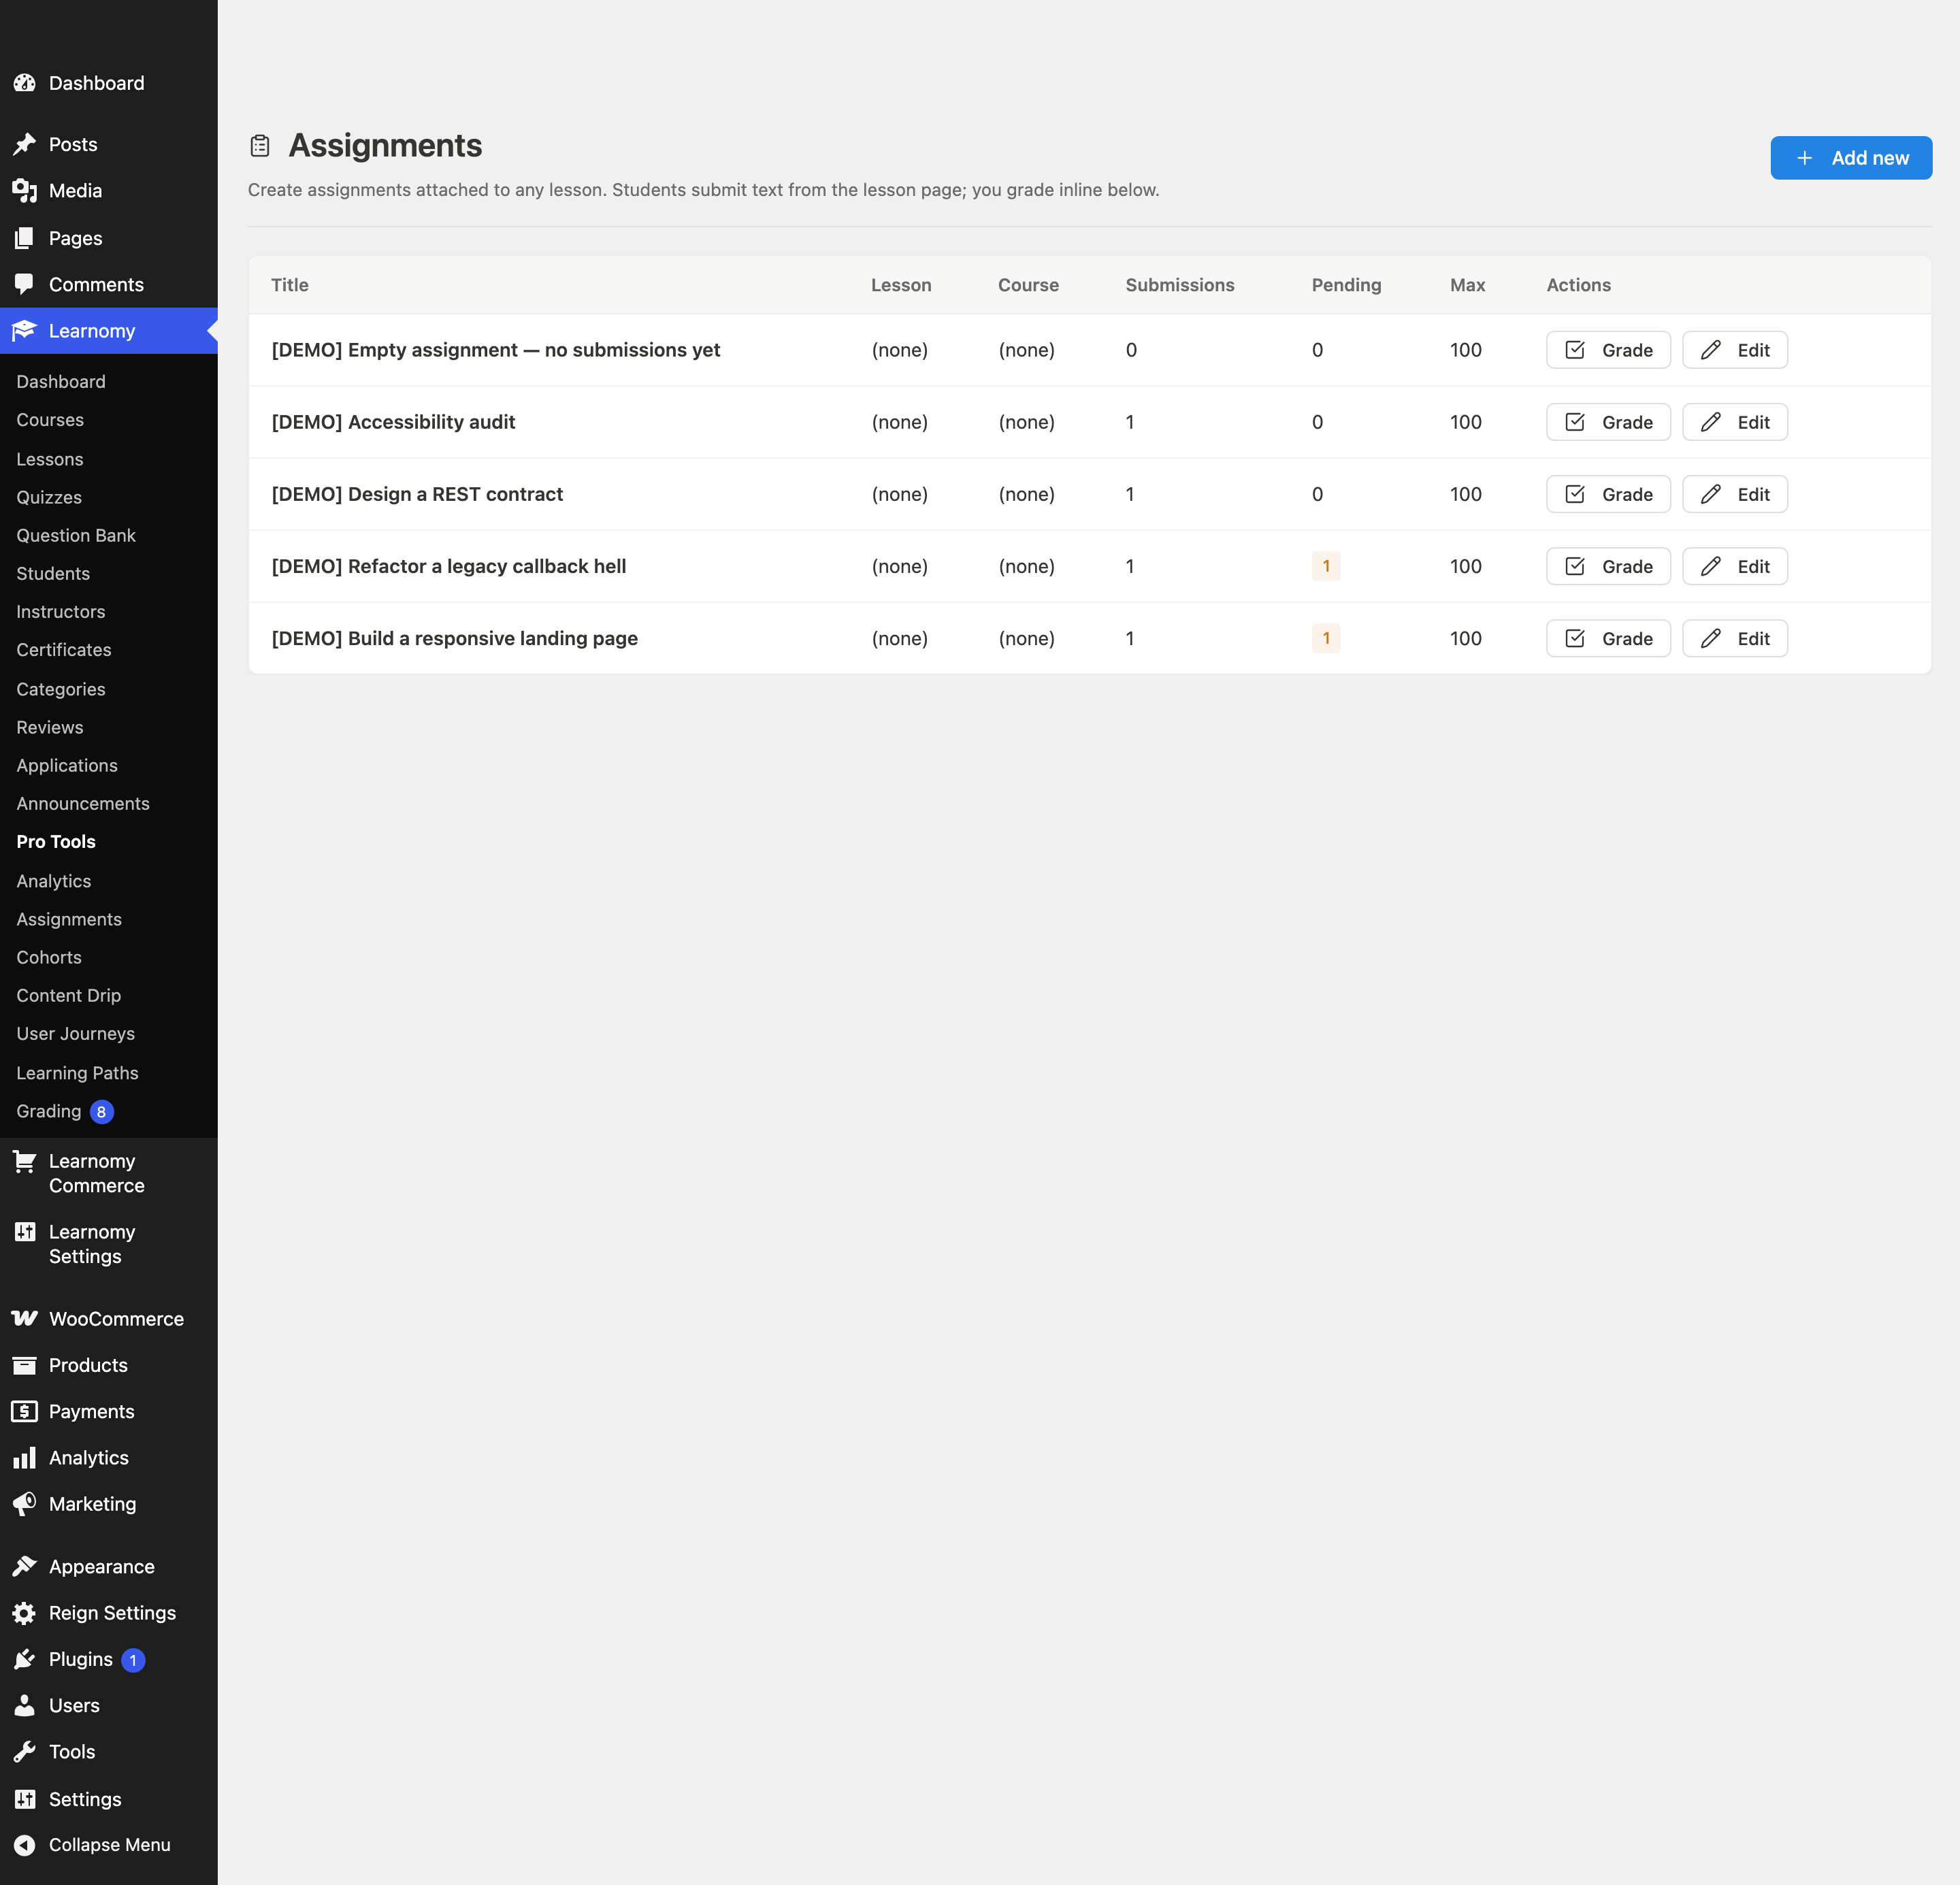Click the Submissions column header
The height and width of the screenshot is (1885, 1960).
click(x=1180, y=285)
